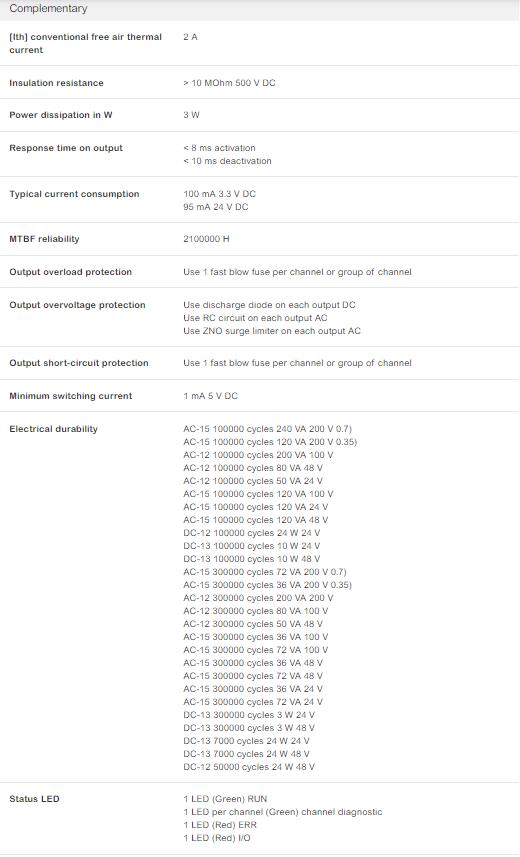Click the Output overload protection label
Image resolution: width=520 pixels, height=857 pixels.
pyautogui.click(x=71, y=272)
